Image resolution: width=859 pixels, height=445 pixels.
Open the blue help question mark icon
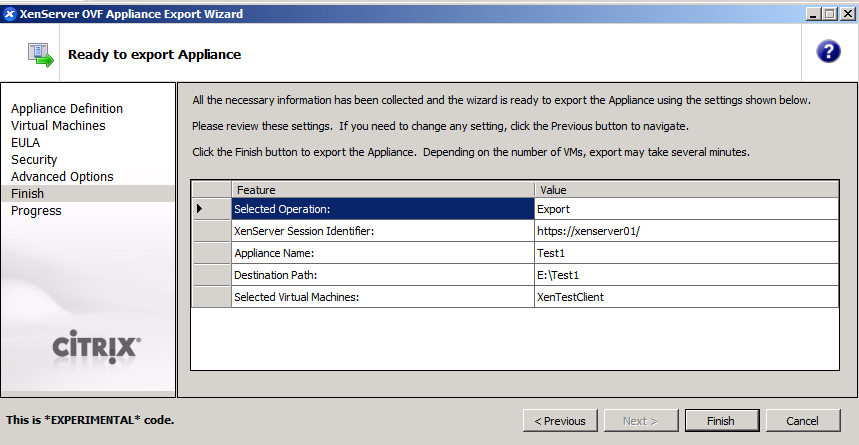pos(828,52)
